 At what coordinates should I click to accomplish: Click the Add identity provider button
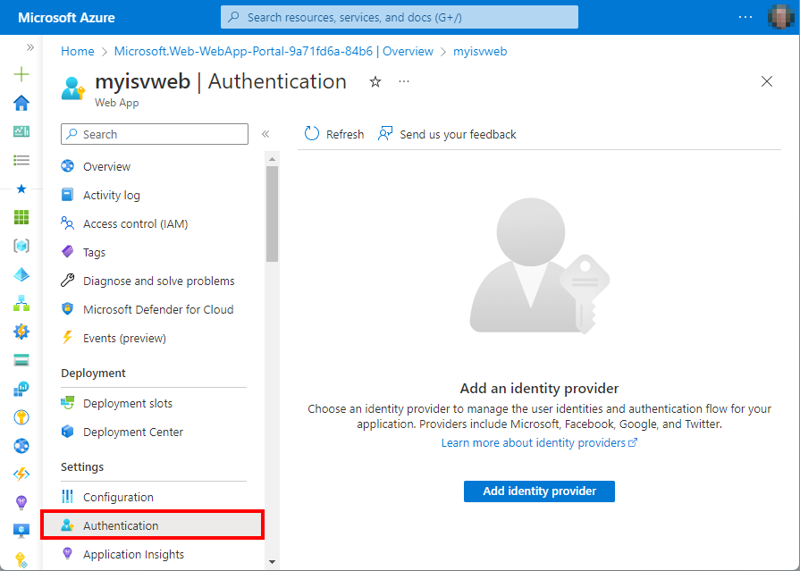click(539, 491)
